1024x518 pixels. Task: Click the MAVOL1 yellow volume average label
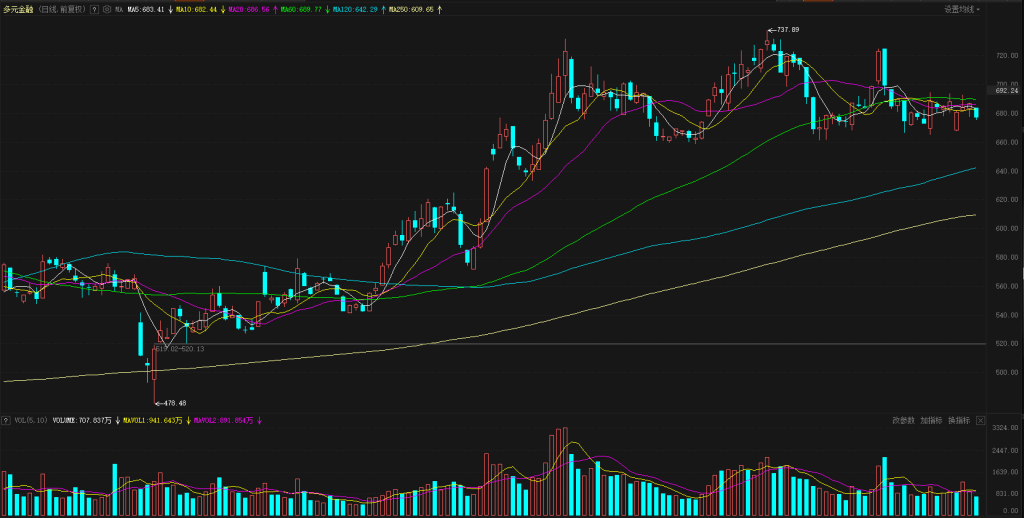click(x=152, y=421)
